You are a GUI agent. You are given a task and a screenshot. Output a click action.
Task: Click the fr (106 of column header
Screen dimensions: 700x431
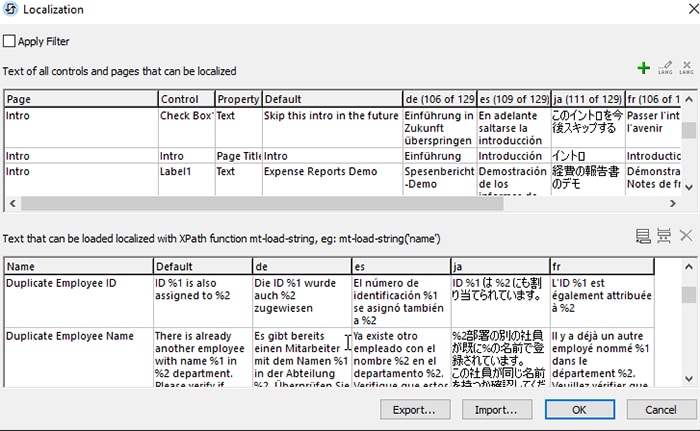(653, 99)
